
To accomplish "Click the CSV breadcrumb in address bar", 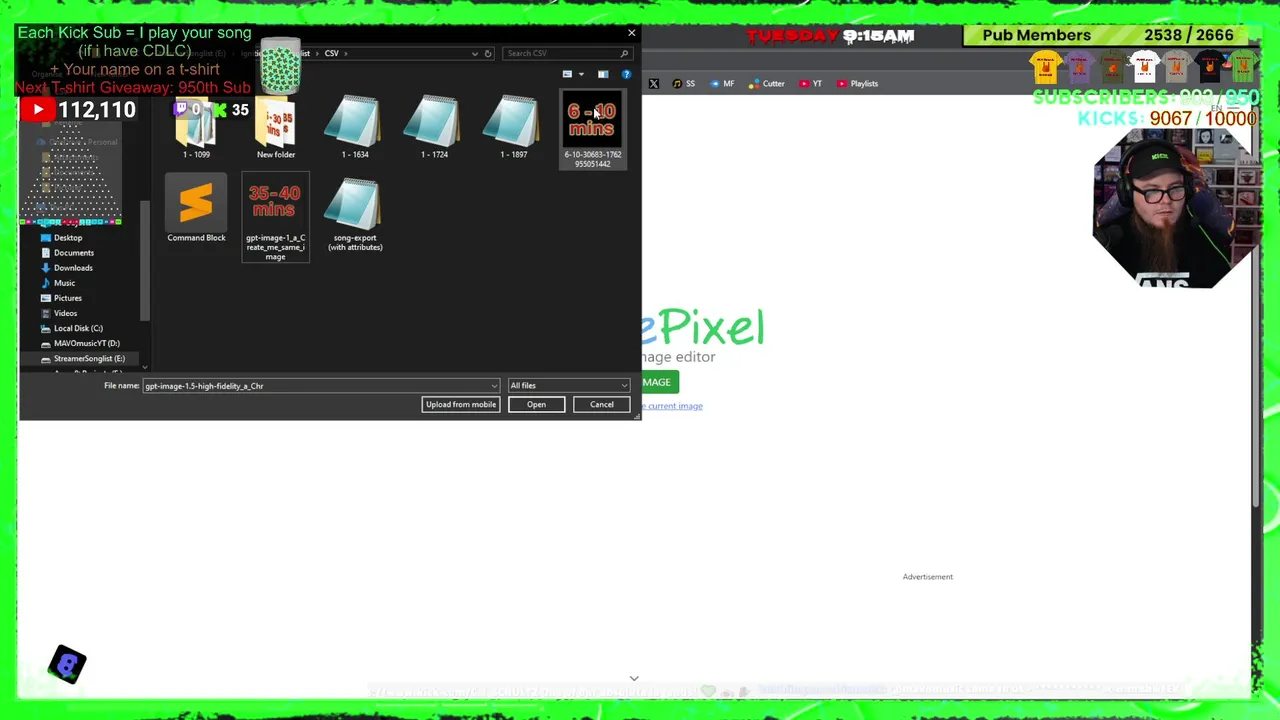I will tap(331, 54).
